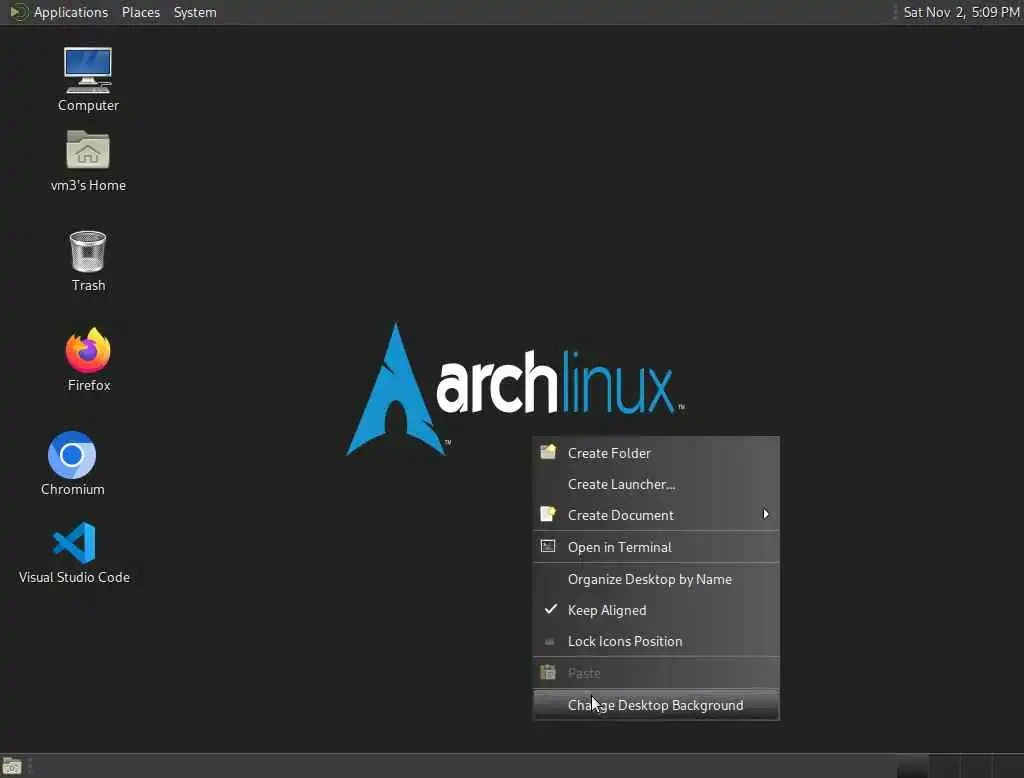Image resolution: width=1024 pixels, height=778 pixels.
Task: Click the MATE logo icon beside Applications
Action: coord(18,12)
